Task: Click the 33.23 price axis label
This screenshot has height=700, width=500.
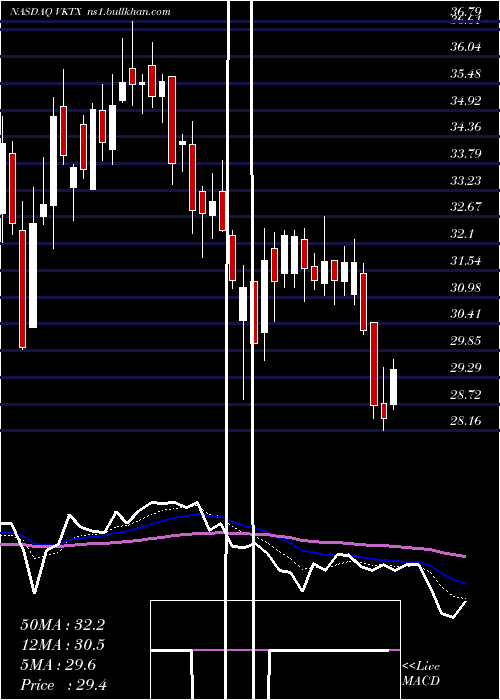Action: pos(466,180)
